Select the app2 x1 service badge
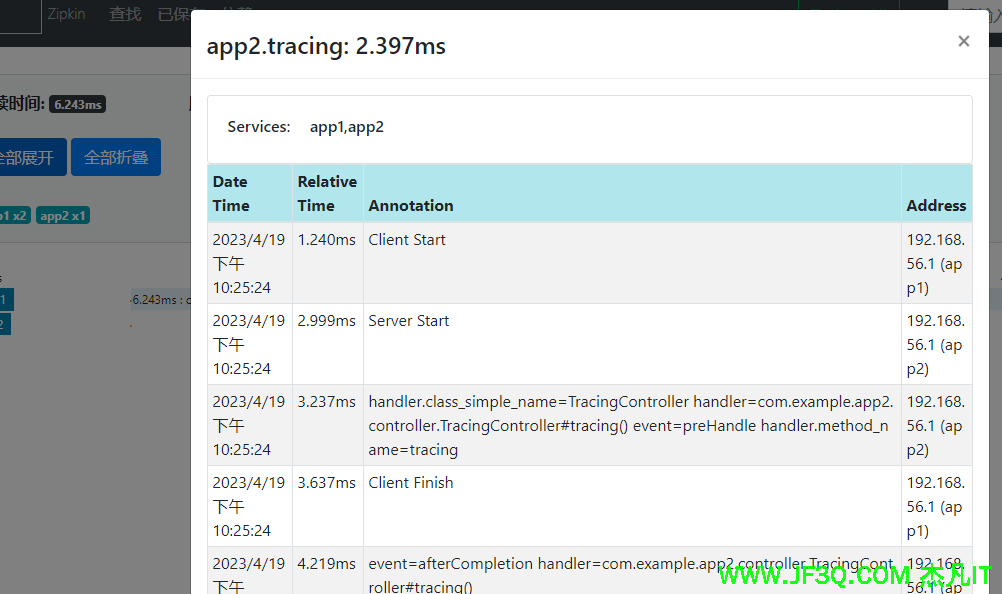The width and height of the screenshot is (1002, 594). coord(63,215)
